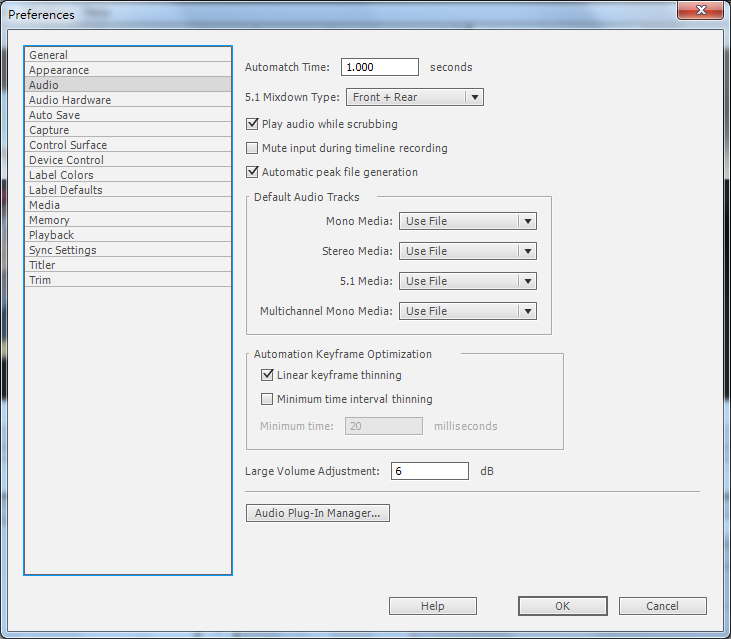Open Audio Hardware preferences
This screenshot has height=639, width=731.
click(x=128, y=99)
